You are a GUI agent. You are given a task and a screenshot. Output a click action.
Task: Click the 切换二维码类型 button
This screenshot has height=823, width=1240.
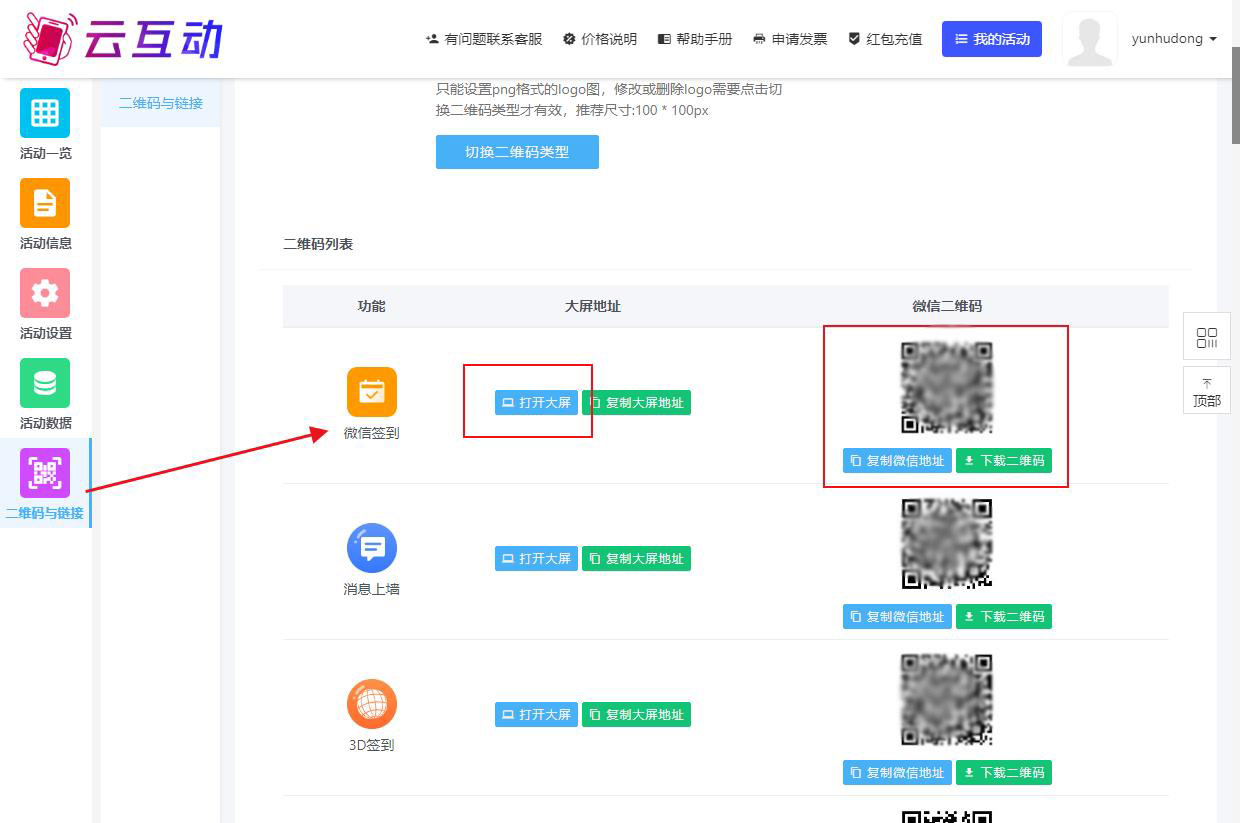coord(517,152)
